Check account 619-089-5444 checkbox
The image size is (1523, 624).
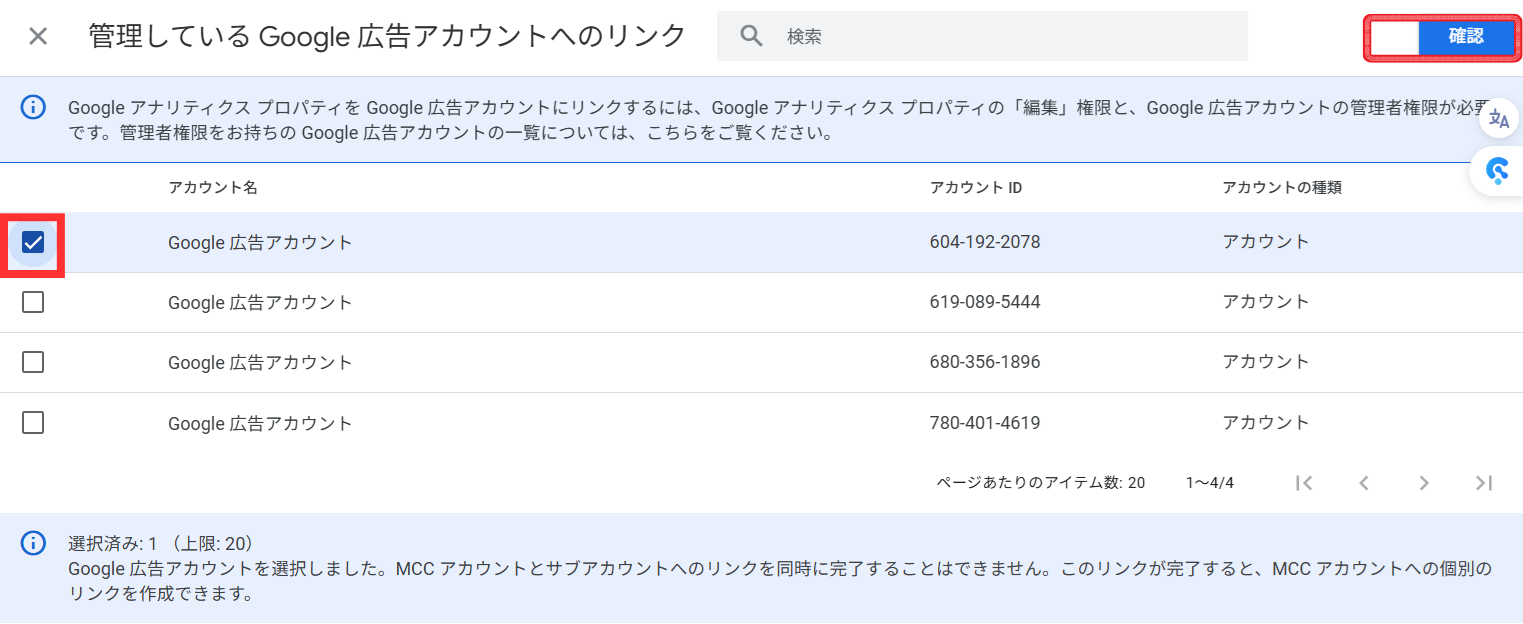pos(33,302)
